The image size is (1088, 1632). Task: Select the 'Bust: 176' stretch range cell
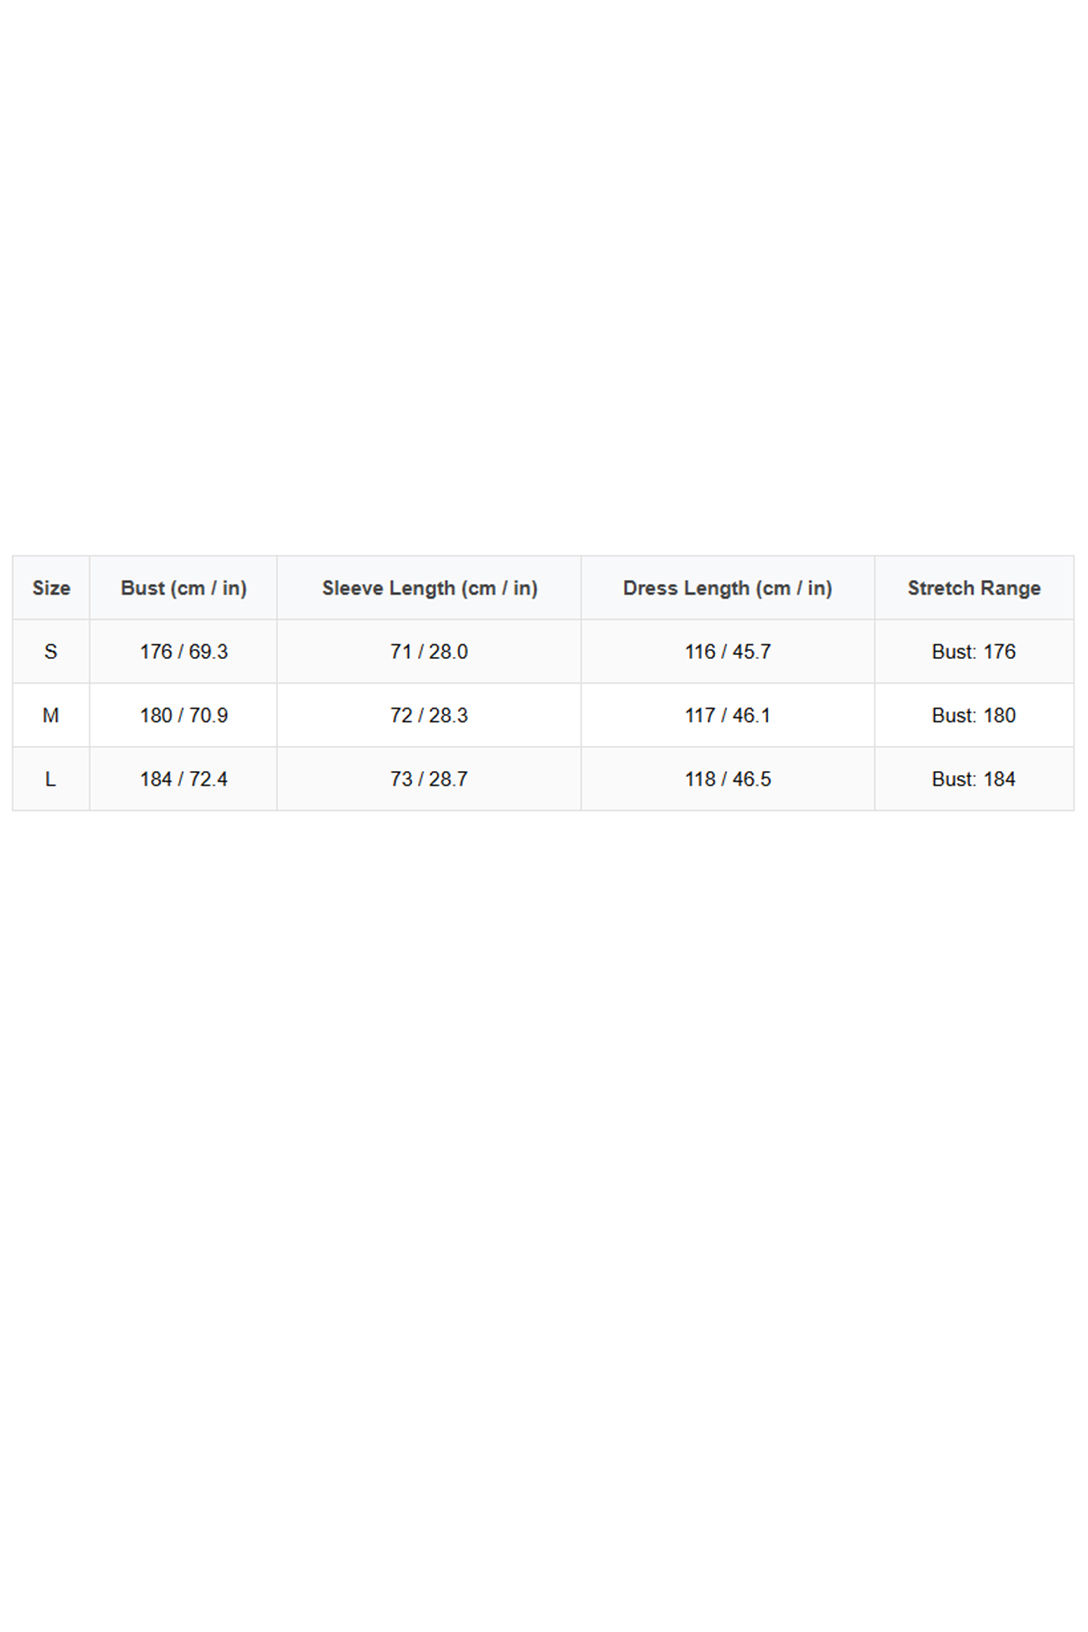[x=974, y=652]
